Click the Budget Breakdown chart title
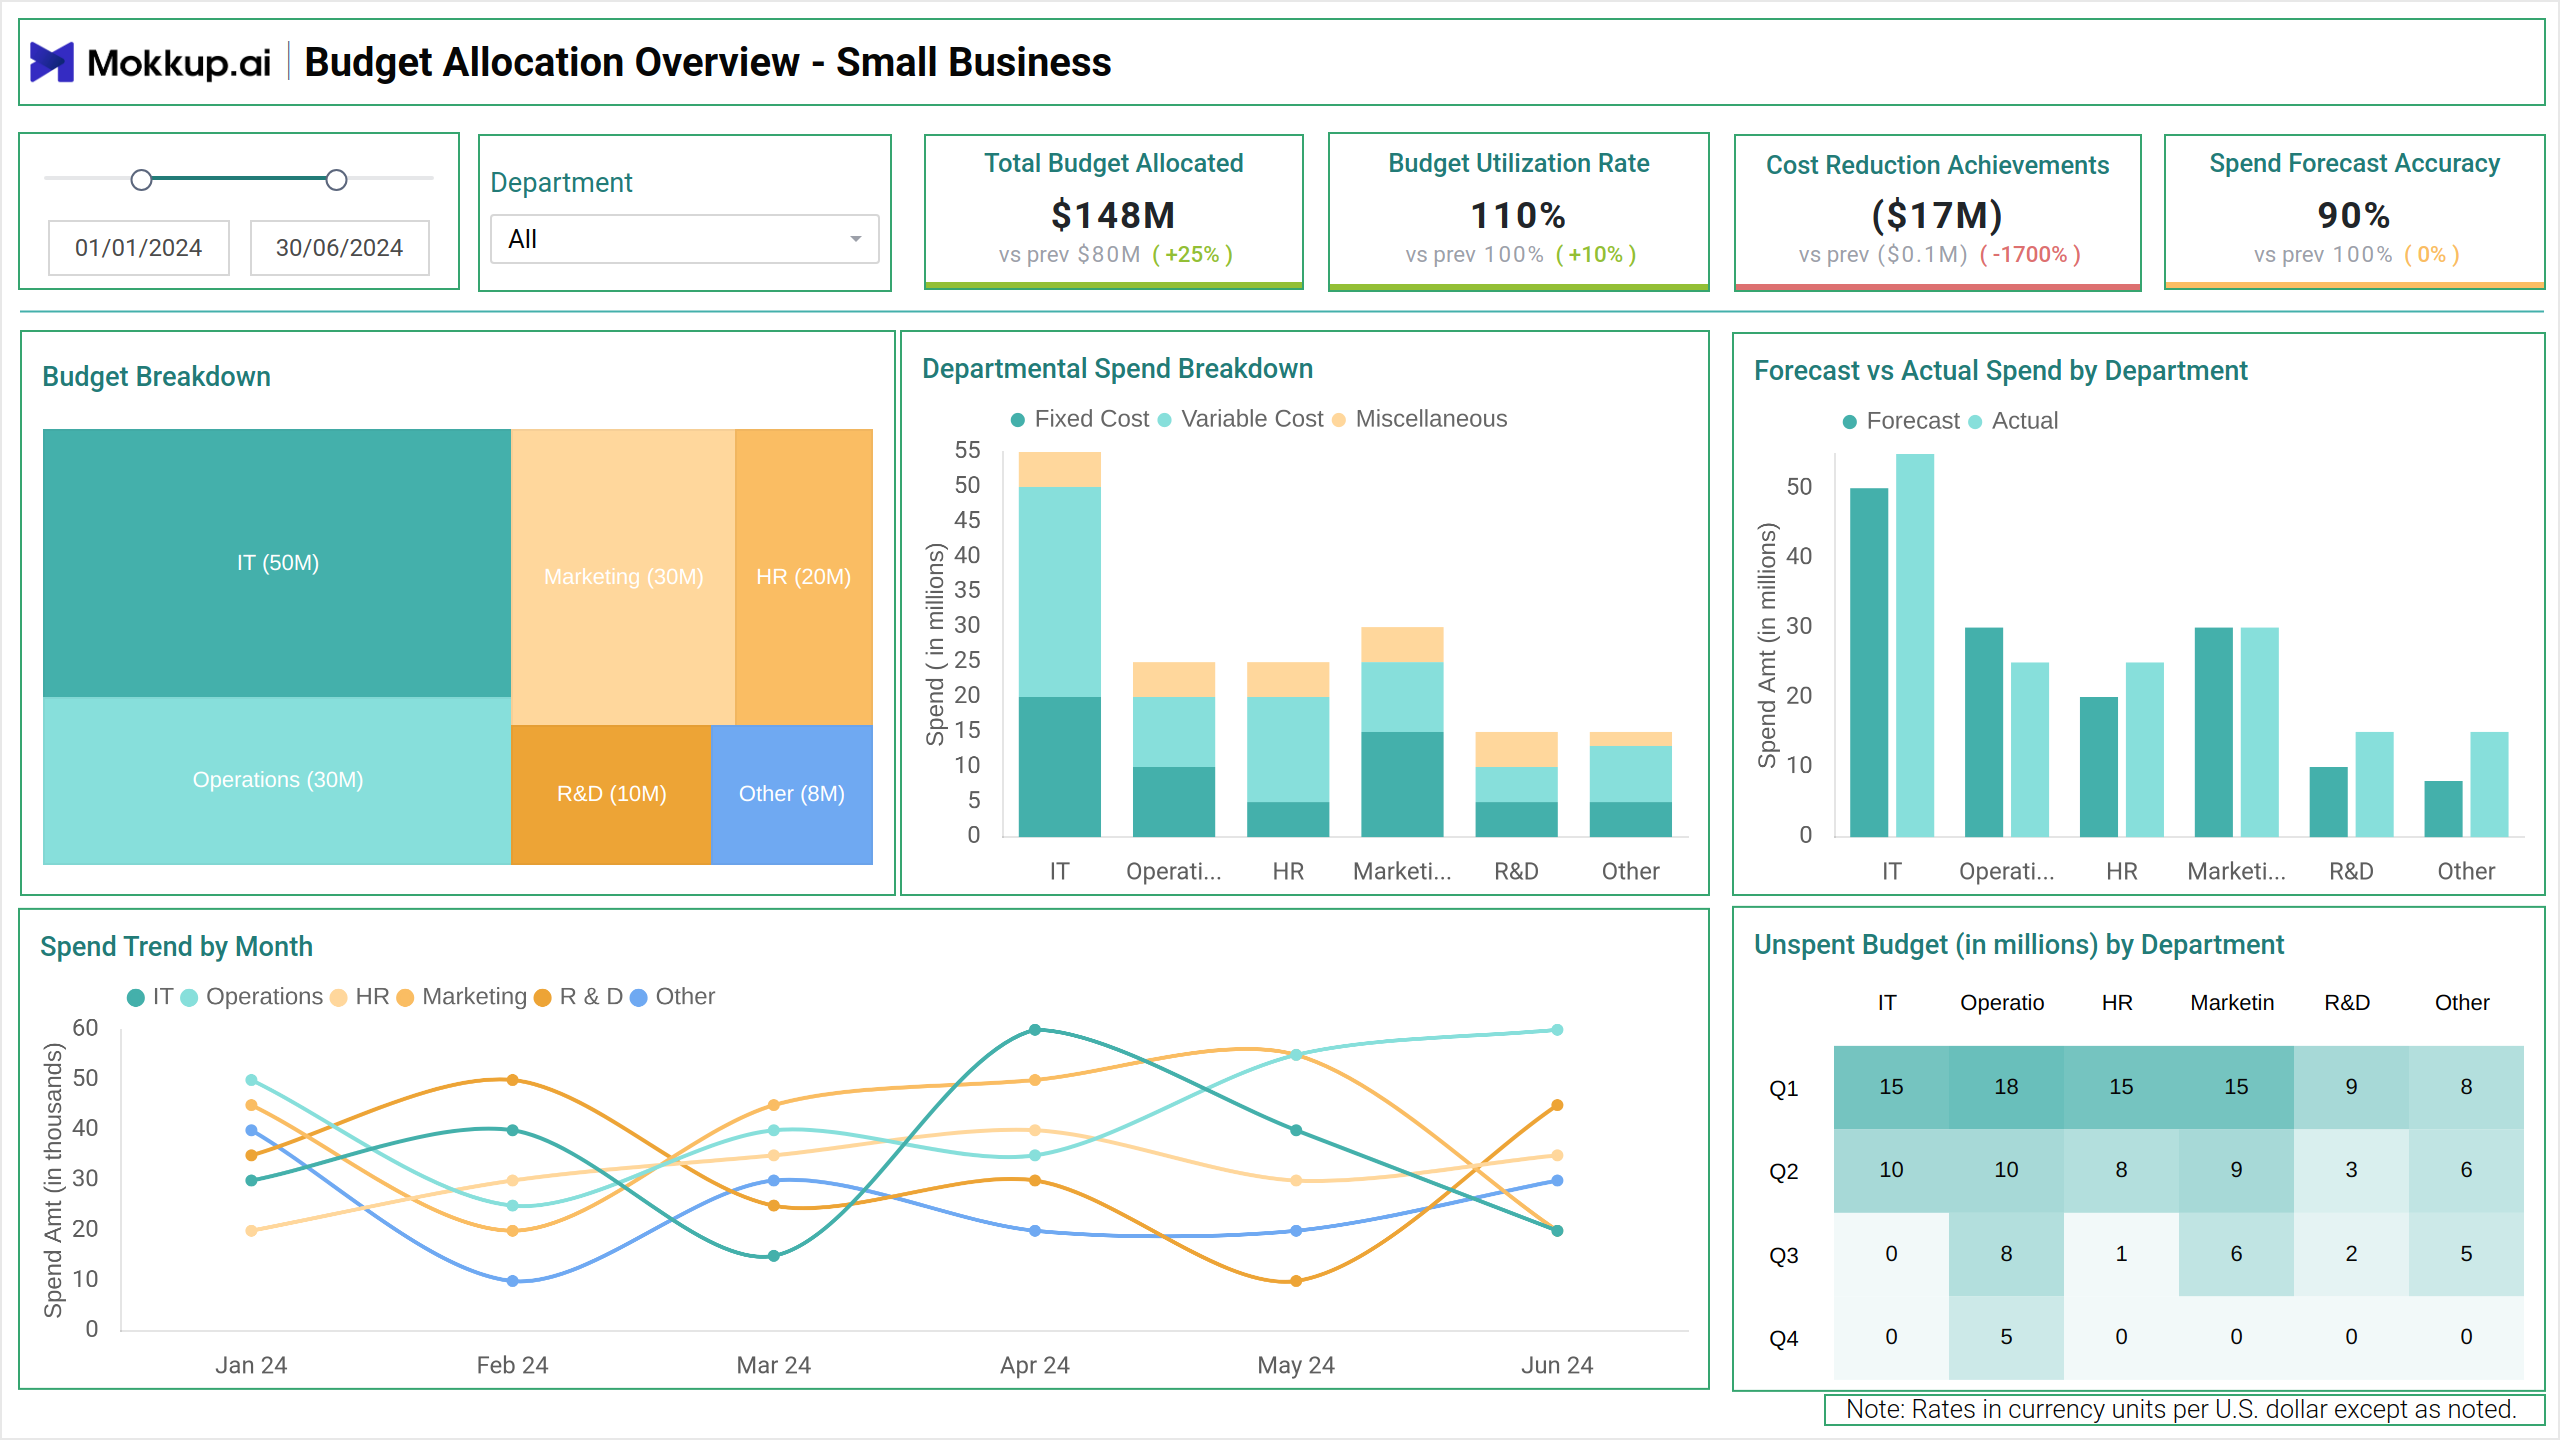The width and height of the screenshot is (2560, 1440). (157, 377)
